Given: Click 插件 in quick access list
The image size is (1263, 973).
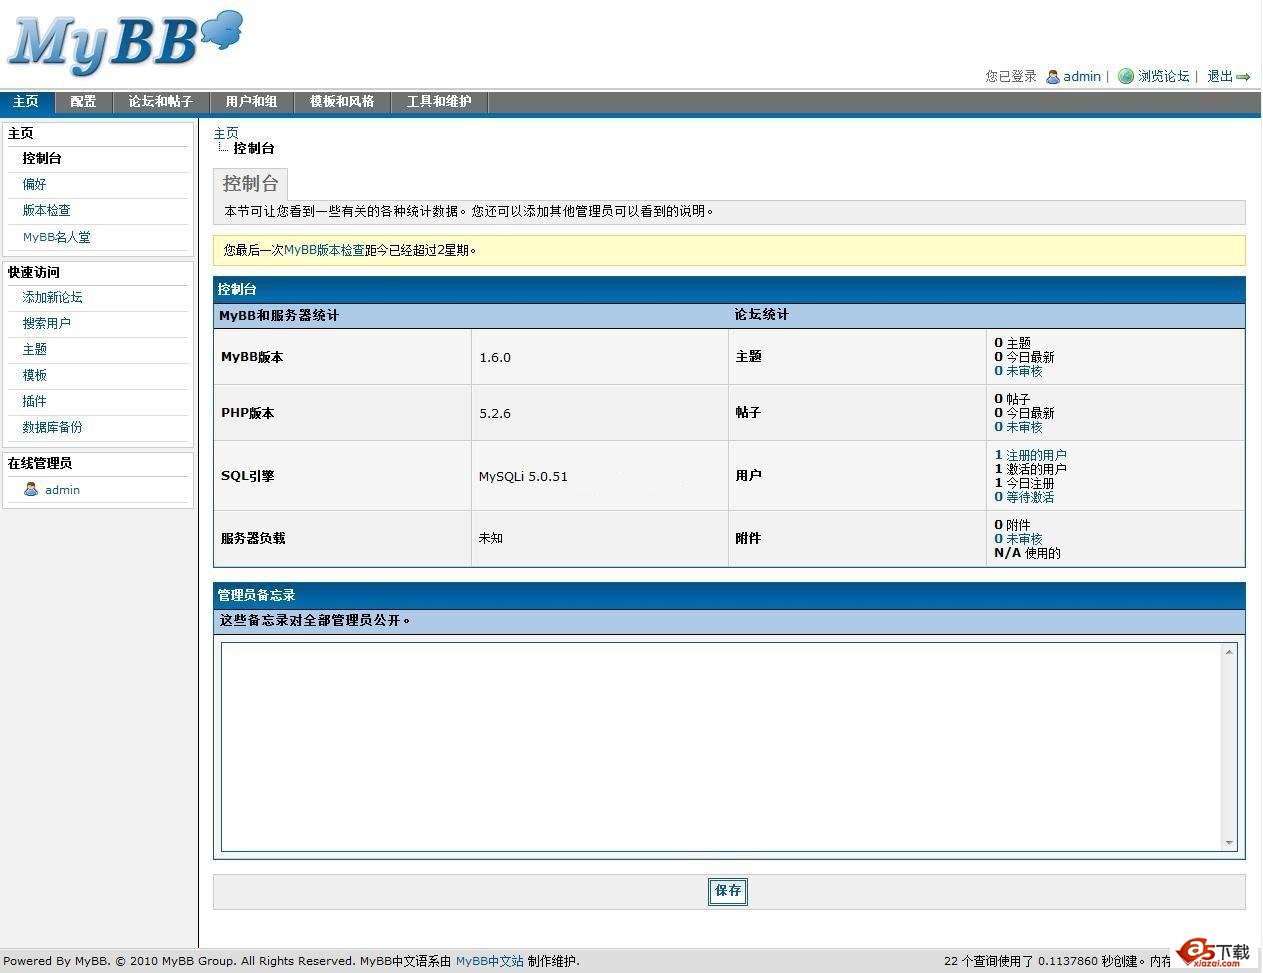Looking at the screenshot, I should pyautogui.click(x=35, y=401).
